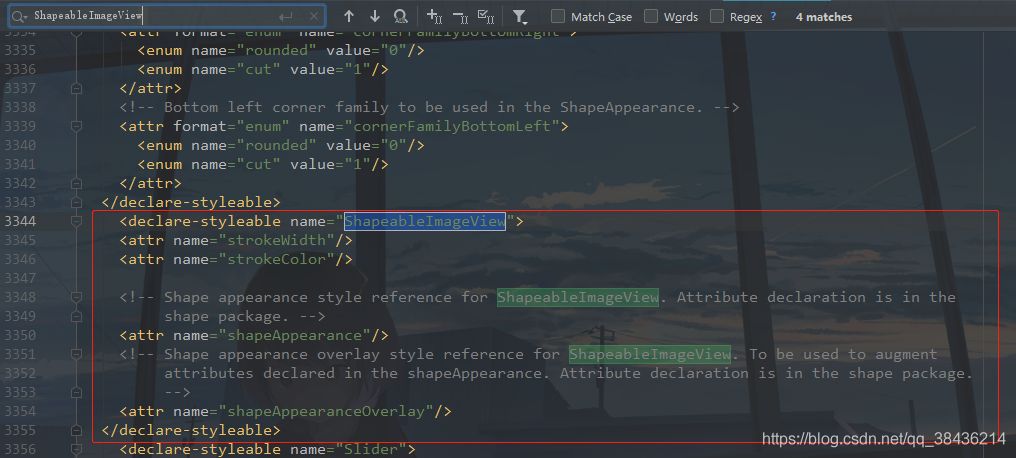This screenshot has height=458, width=1016.
Task: Select all occurrences icon
Action: 485,16
